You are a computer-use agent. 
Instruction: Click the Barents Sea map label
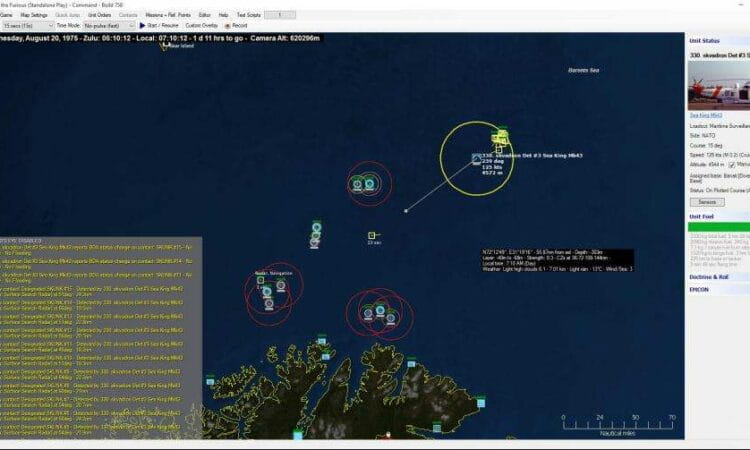point(584,70)
